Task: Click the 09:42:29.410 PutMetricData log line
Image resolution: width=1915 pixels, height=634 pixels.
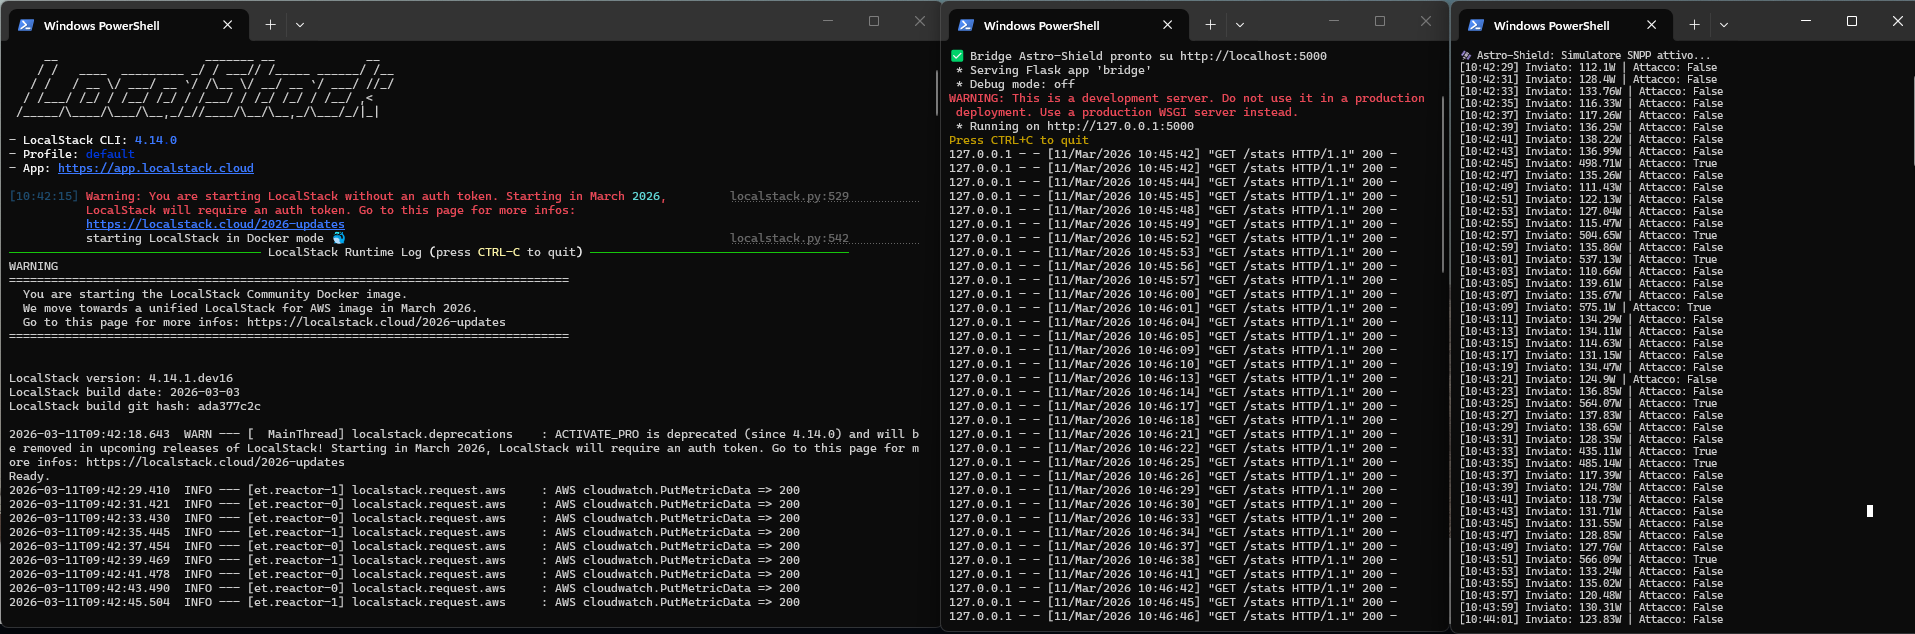Action: 405,490
